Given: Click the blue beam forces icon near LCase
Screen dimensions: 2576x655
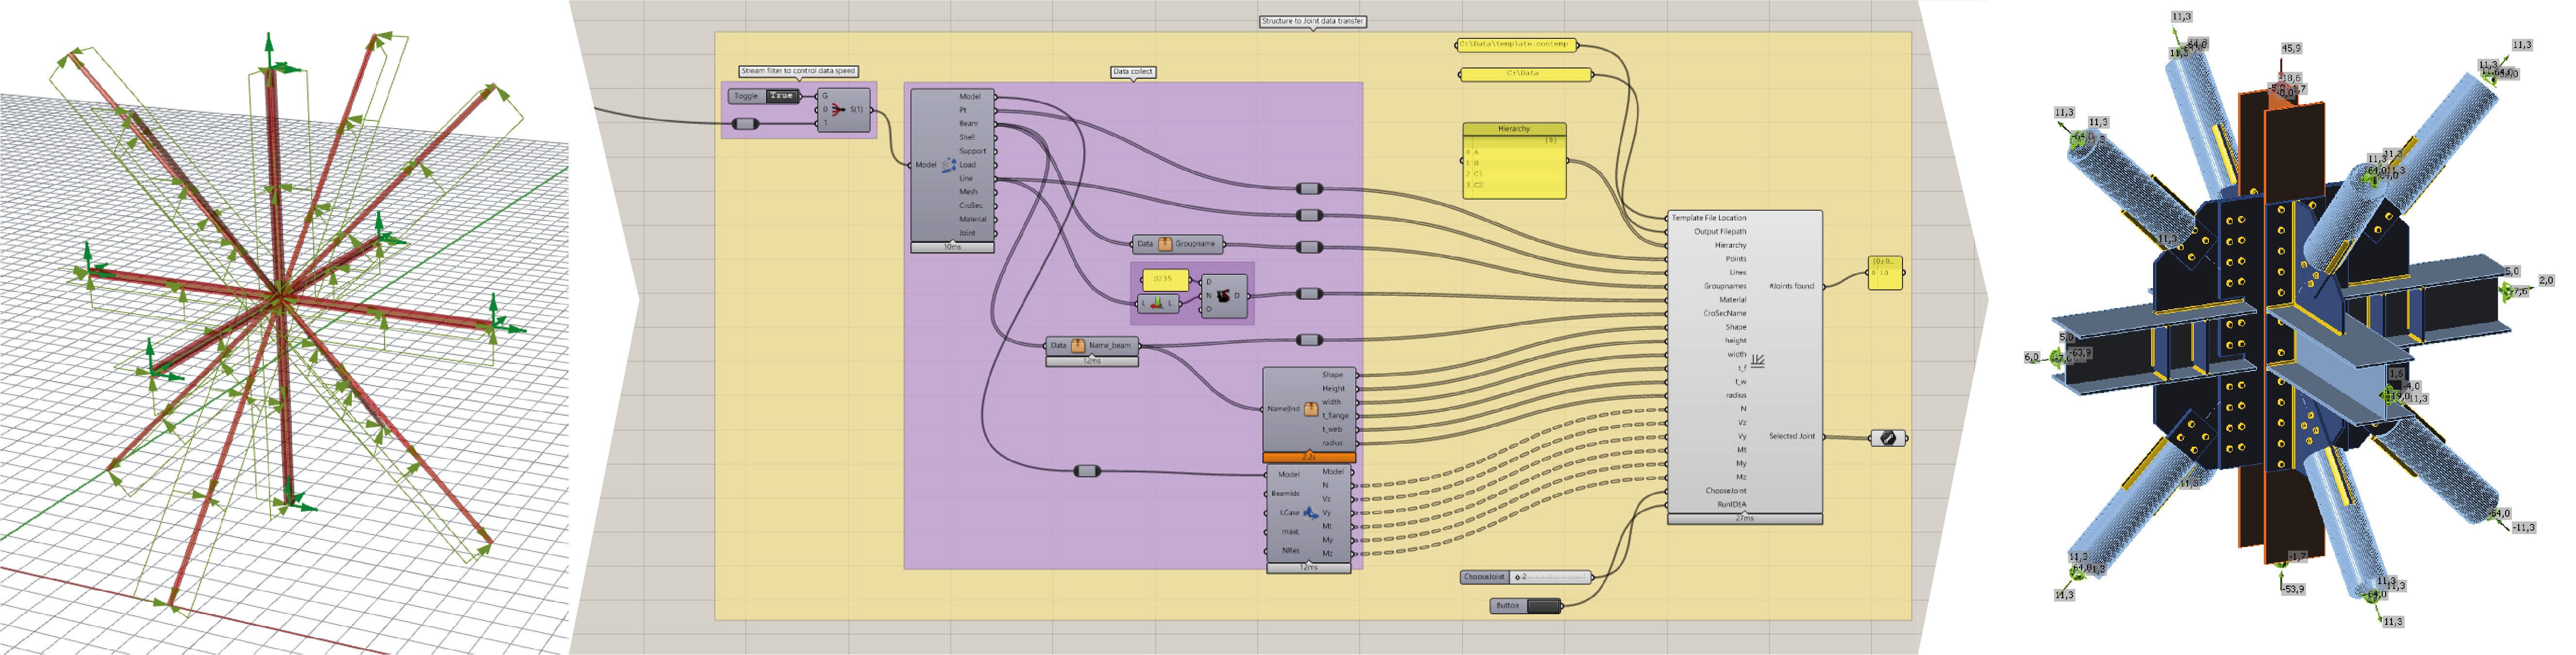Looking at the screenshot, I should coord(1310,513).
